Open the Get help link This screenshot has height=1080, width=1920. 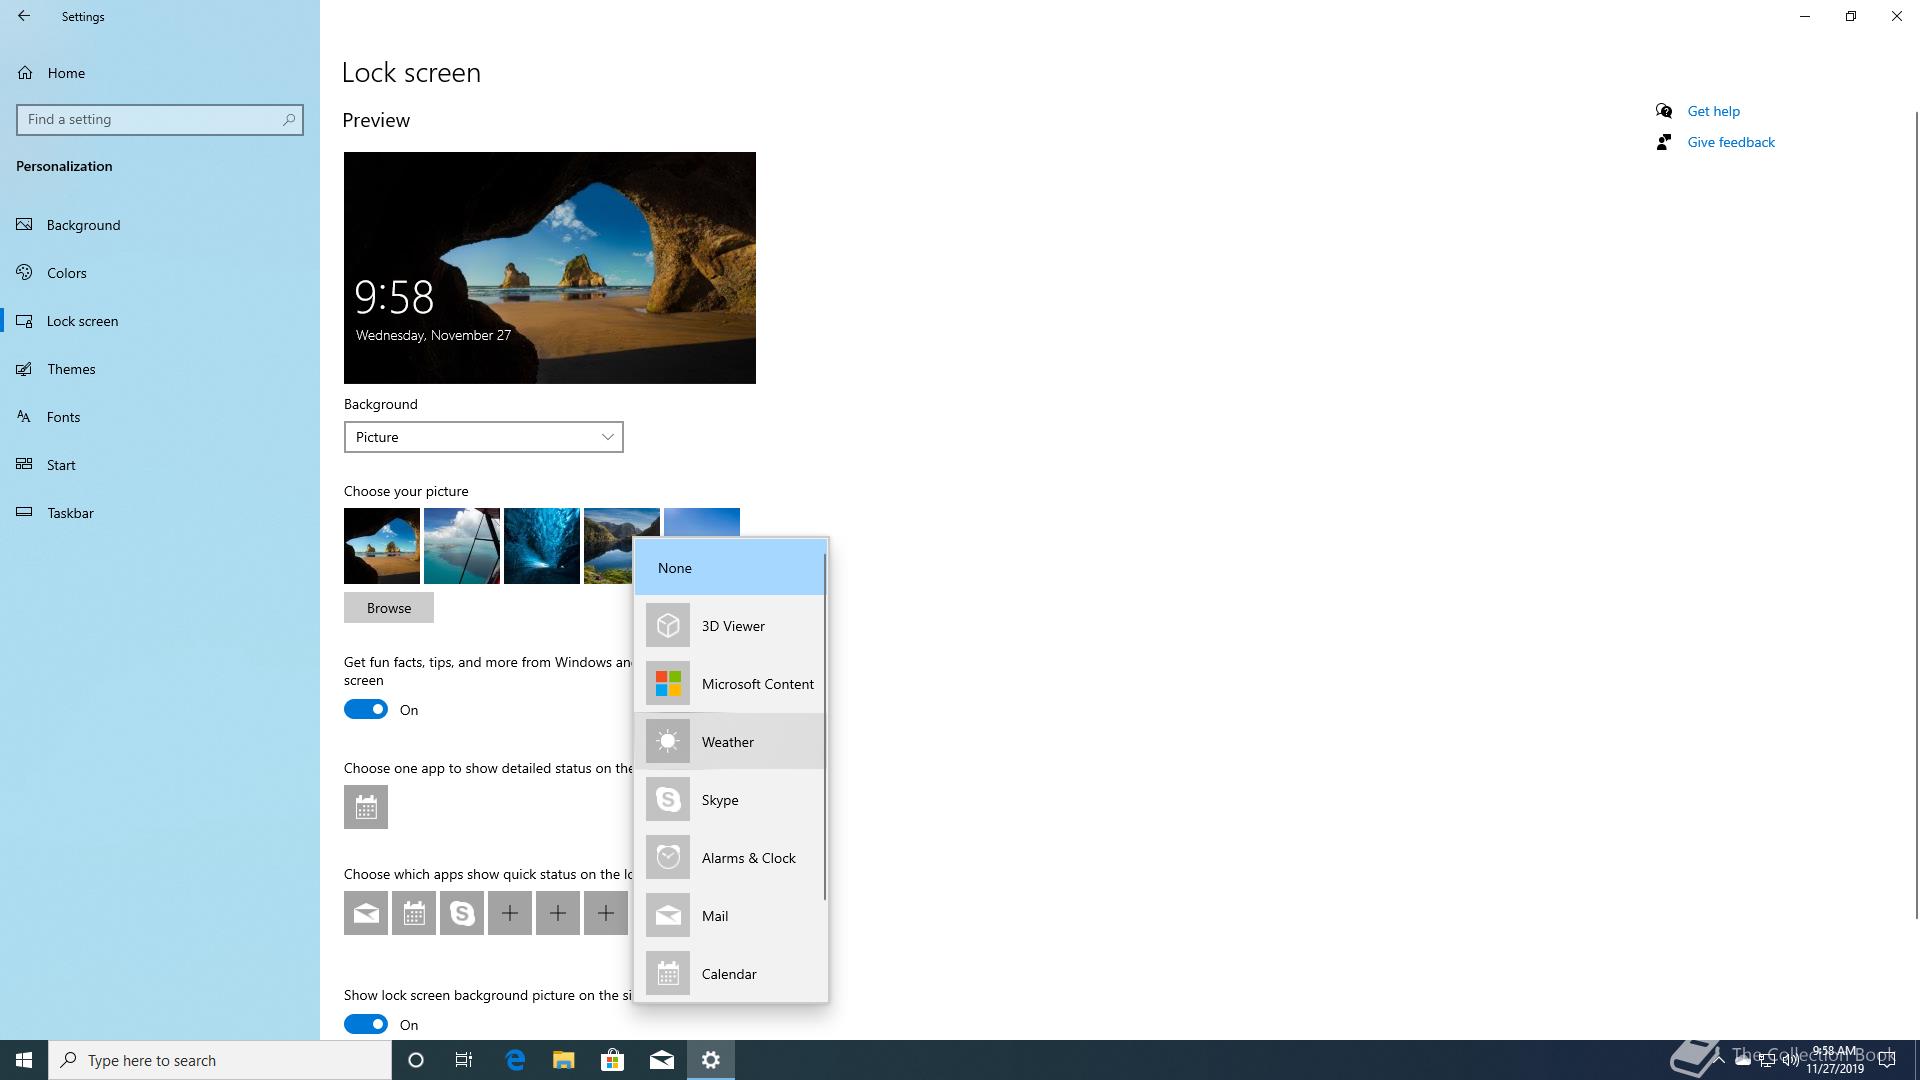pyautogui.click(x=1713, y=111)
